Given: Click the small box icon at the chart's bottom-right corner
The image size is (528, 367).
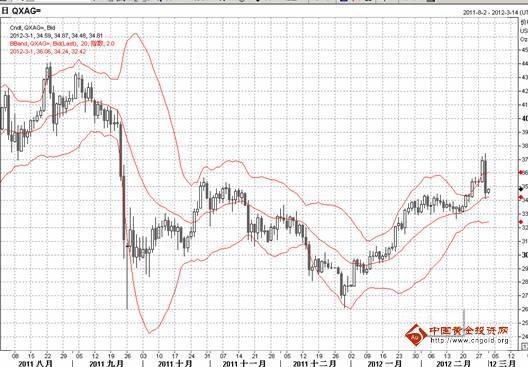Looking at the screenshot, I should [524, 346].
